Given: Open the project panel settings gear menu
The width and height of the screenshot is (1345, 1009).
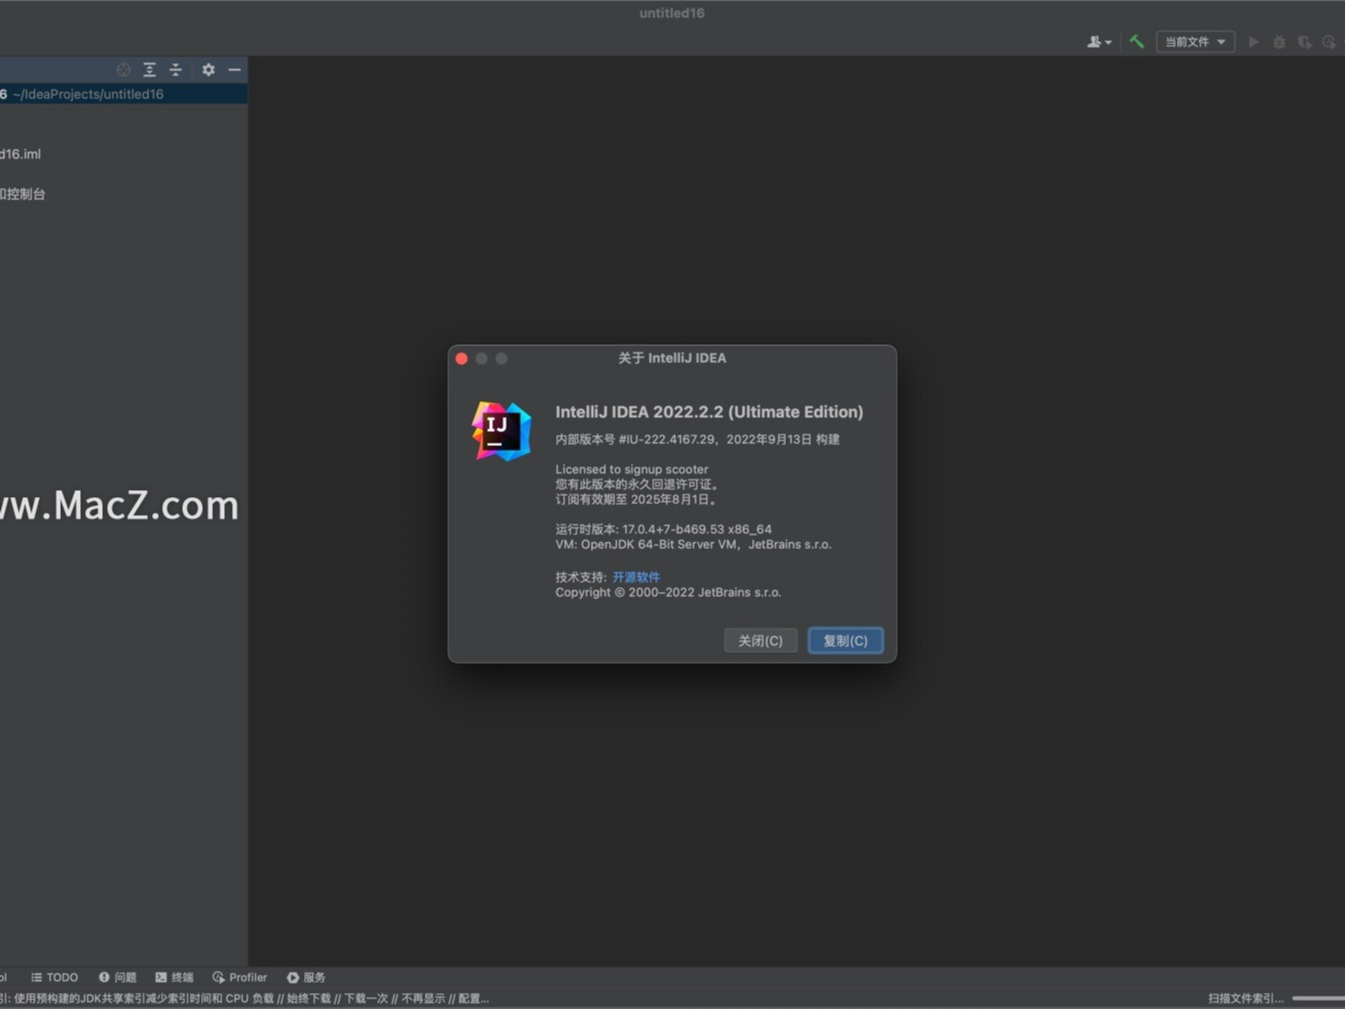Looking at the screenshot, I should click(x=207, y=69).
